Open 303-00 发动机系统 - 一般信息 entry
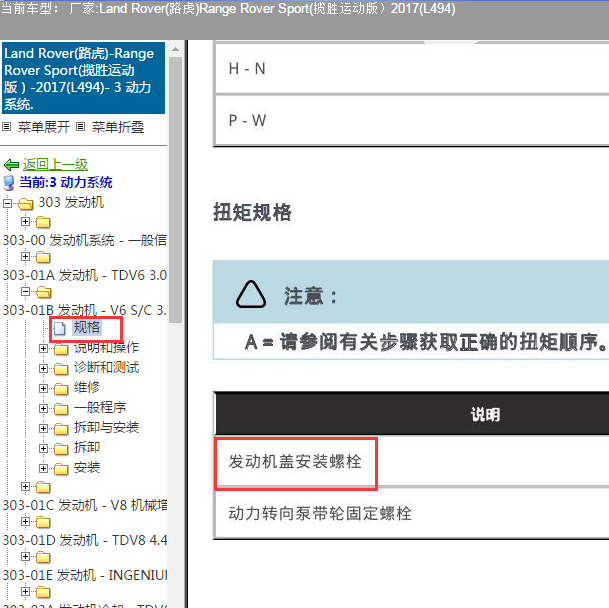 (x=85, y=240)
